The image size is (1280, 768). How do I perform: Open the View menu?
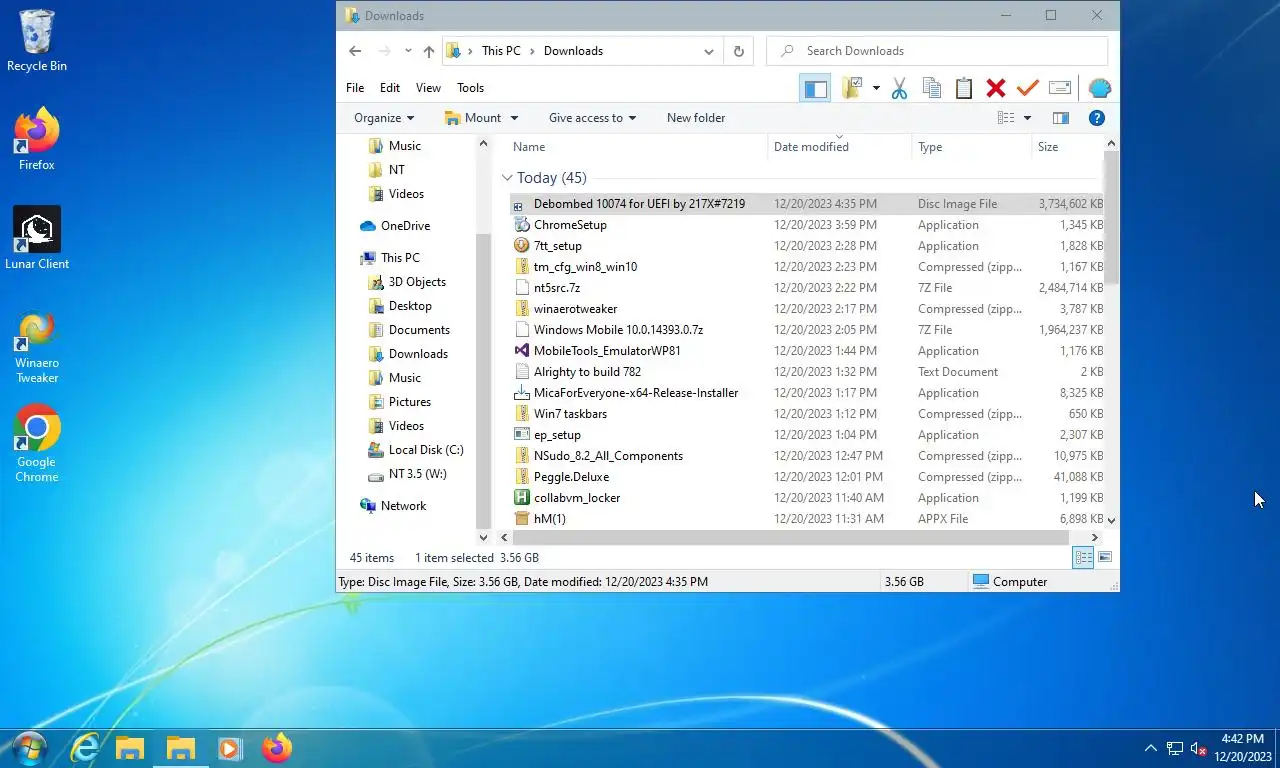428,88
